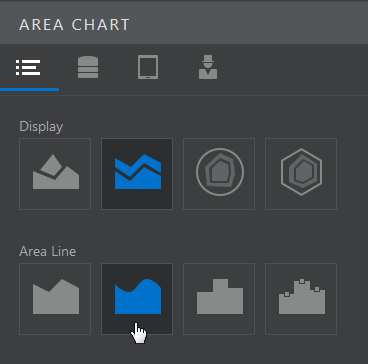This screenshot has width=368, height=364.
Task: Click the Display section label
Action: tap(41, 127)
